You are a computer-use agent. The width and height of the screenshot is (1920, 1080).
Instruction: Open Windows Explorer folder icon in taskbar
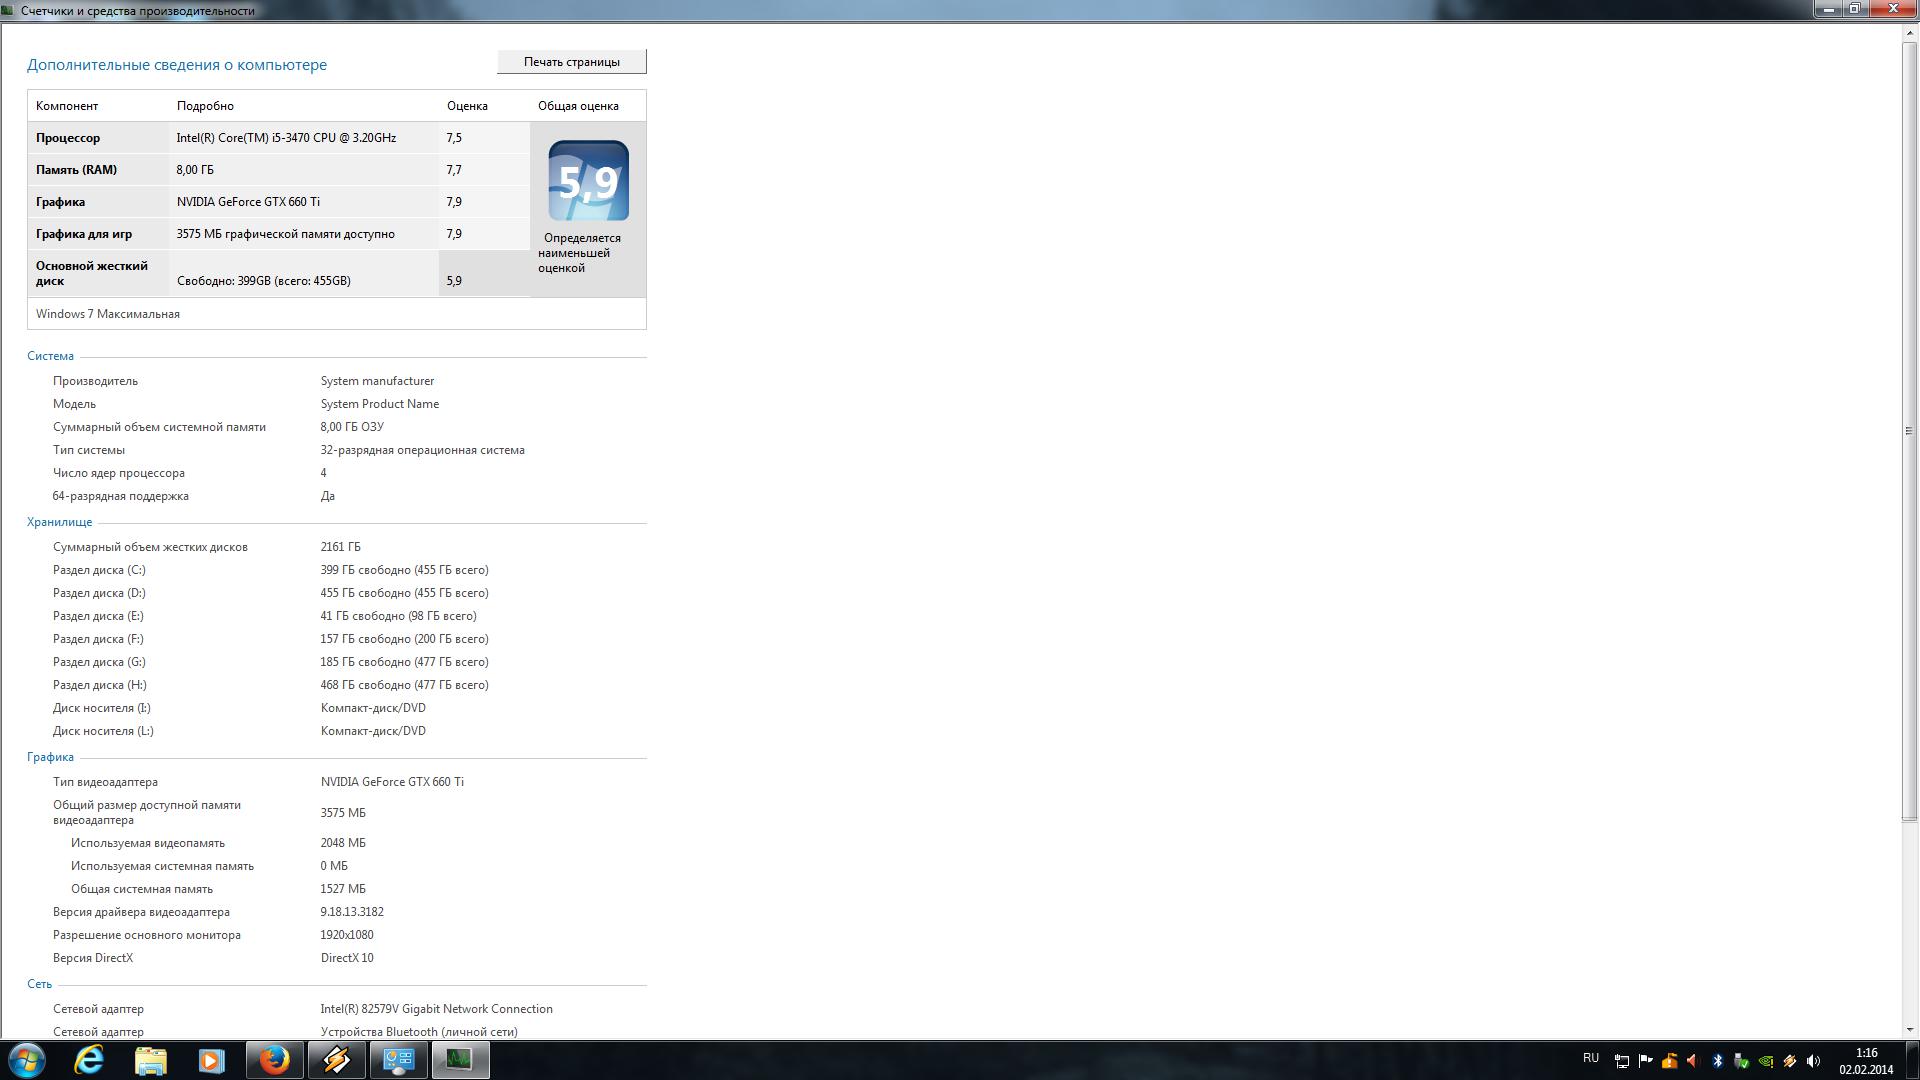click(151, 1060)
